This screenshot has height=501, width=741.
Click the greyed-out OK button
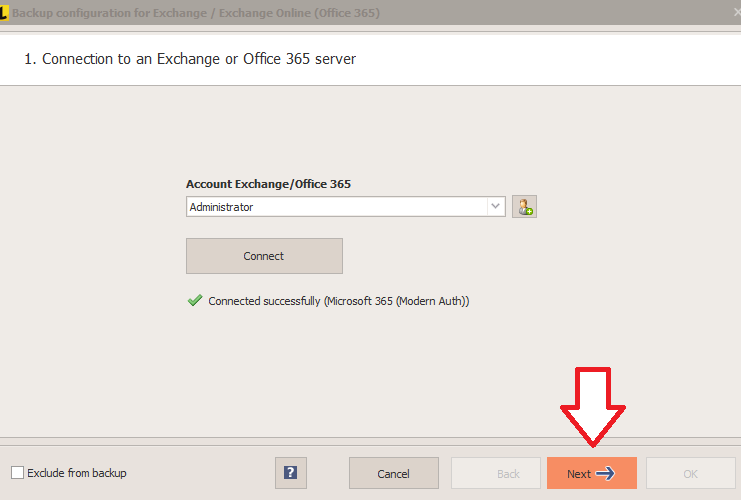tap(690, 473)
